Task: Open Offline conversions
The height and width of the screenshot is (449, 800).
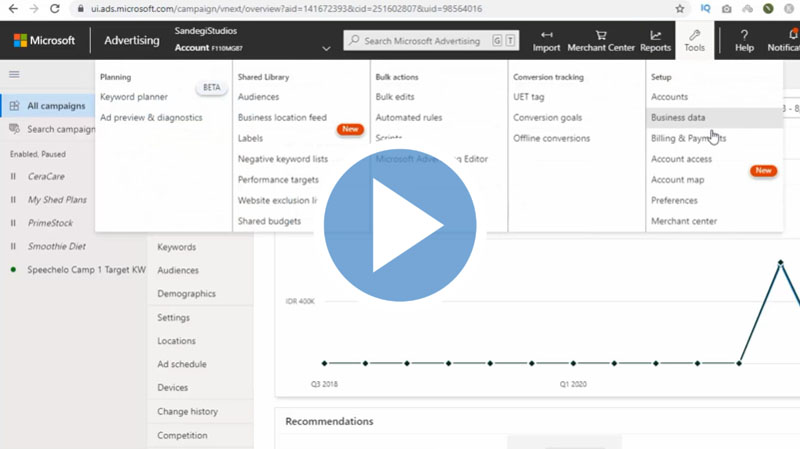Action: click(552, 138)
